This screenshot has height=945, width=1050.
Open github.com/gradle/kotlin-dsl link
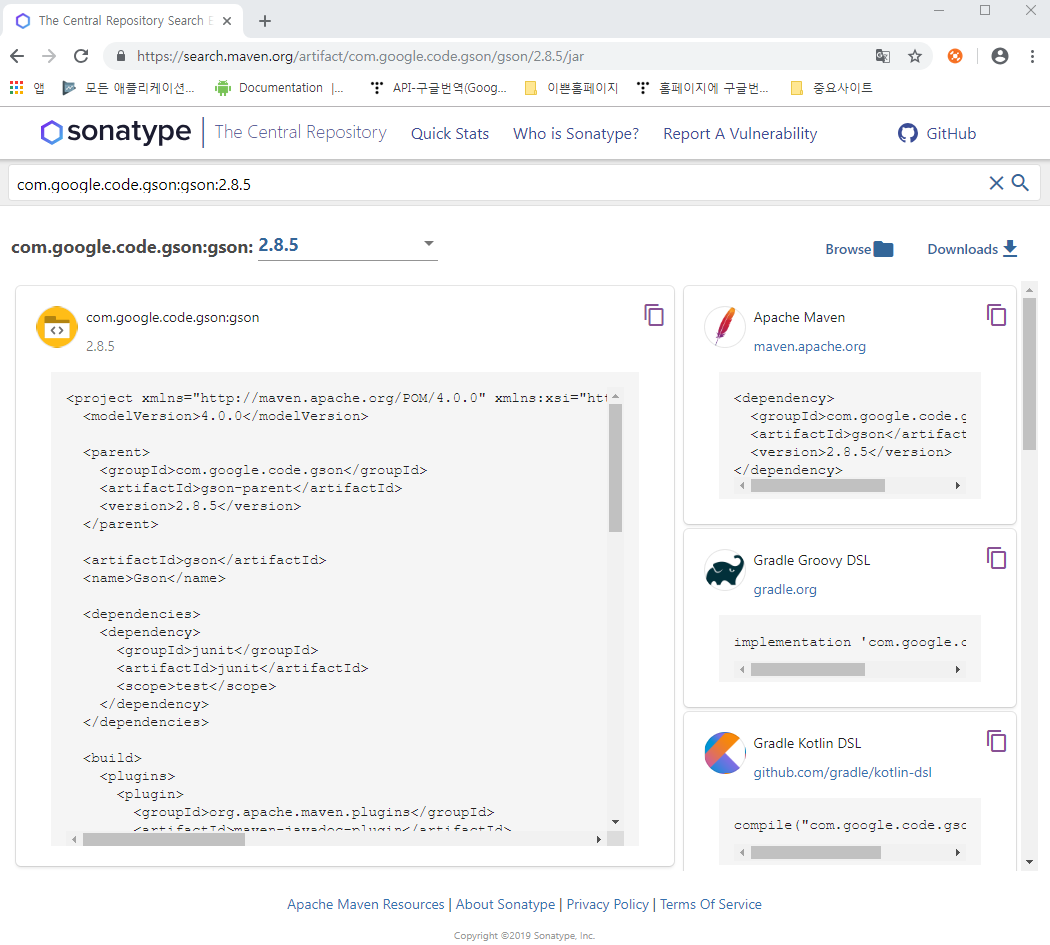(x=842, y=772)
